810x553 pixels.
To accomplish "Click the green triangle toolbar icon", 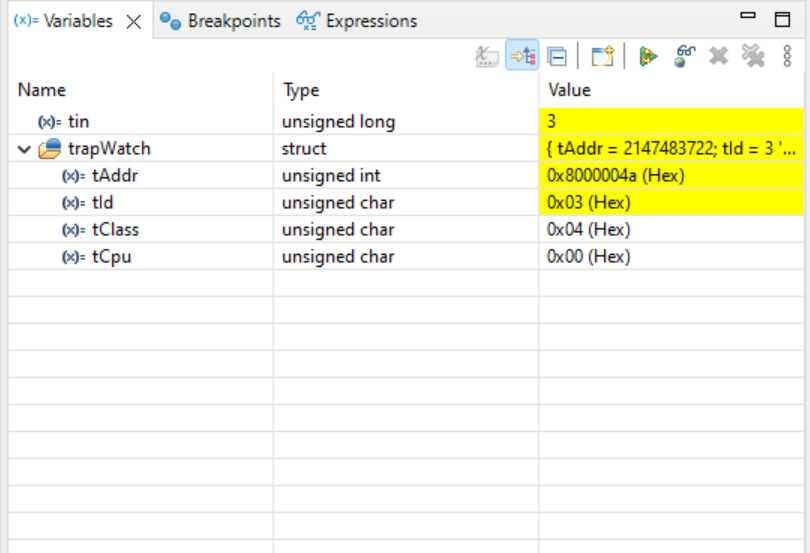I will pos(648,56).
